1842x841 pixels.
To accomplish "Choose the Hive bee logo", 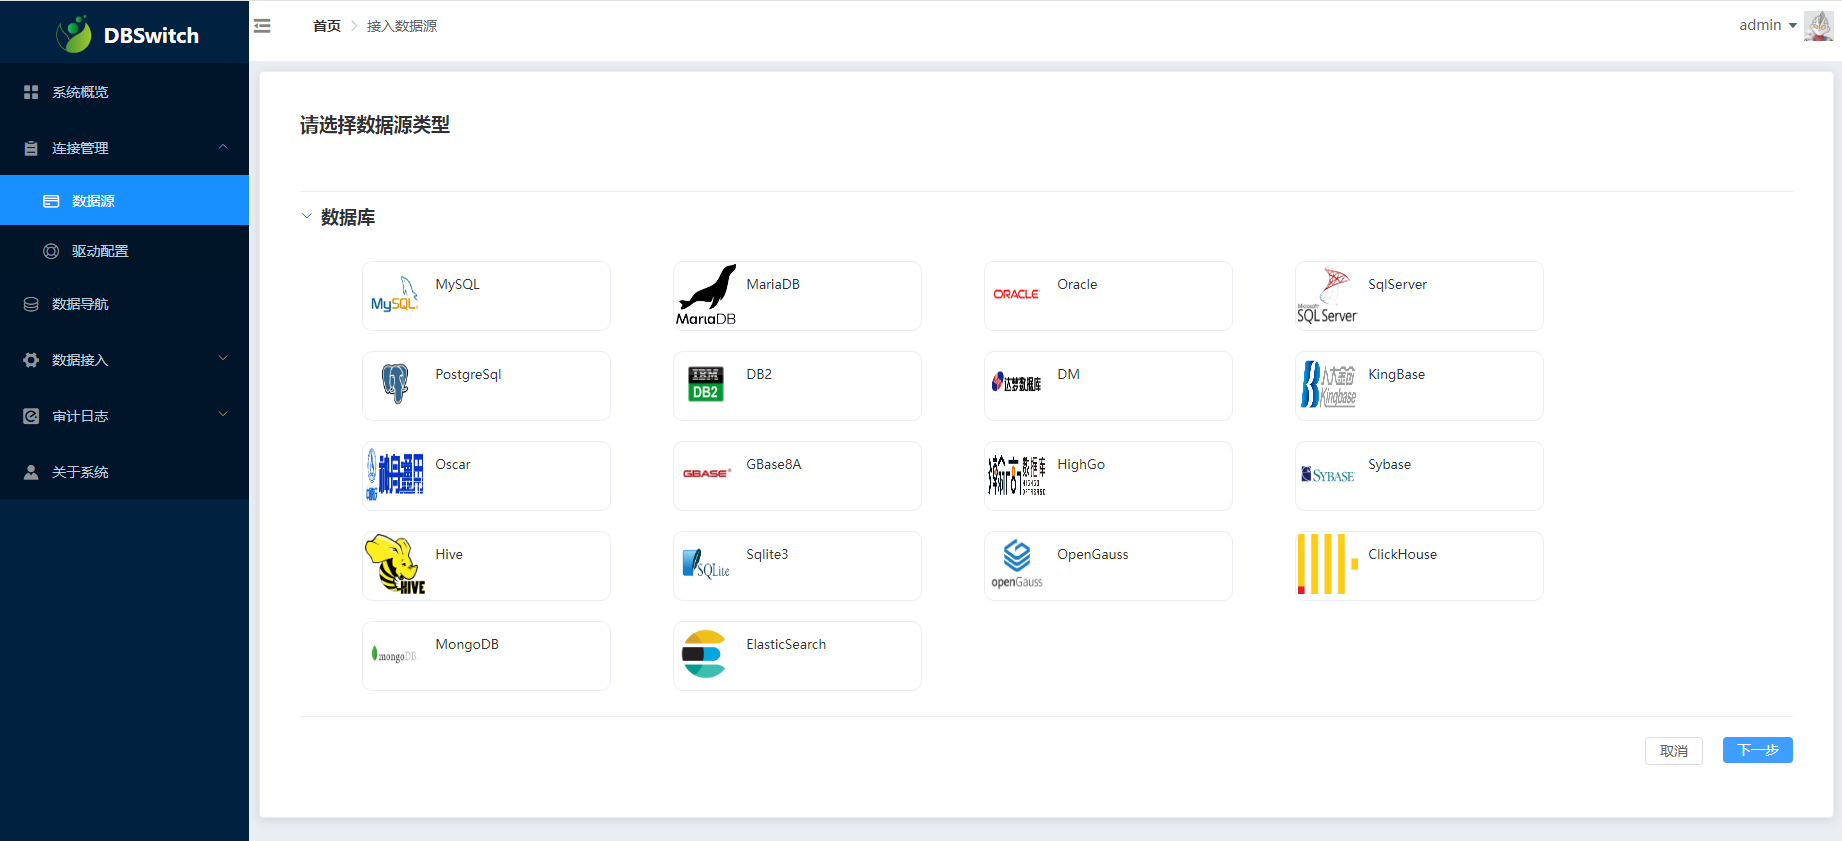I will (x=395, y=564).
